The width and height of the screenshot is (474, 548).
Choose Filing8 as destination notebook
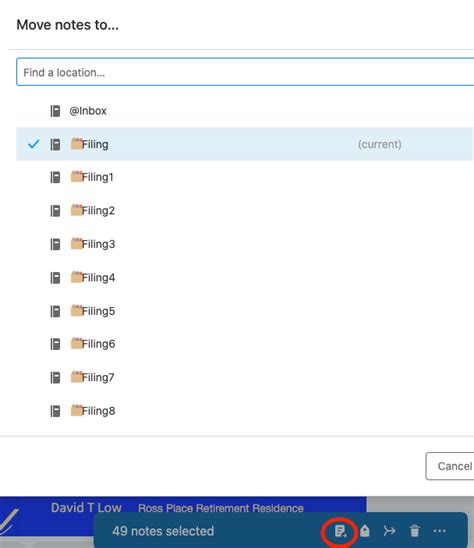245,411
